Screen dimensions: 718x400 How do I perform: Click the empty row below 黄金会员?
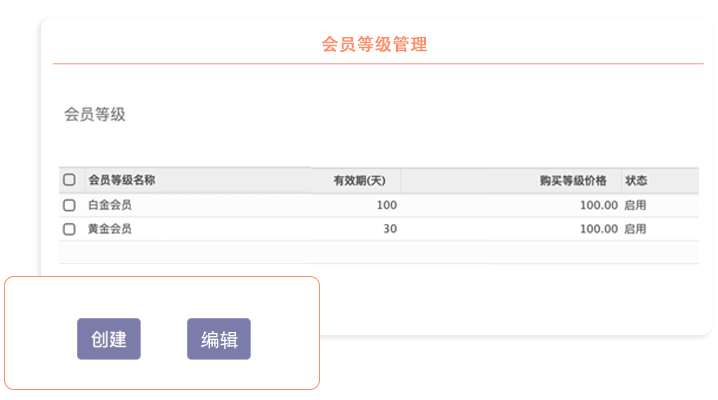378,252
